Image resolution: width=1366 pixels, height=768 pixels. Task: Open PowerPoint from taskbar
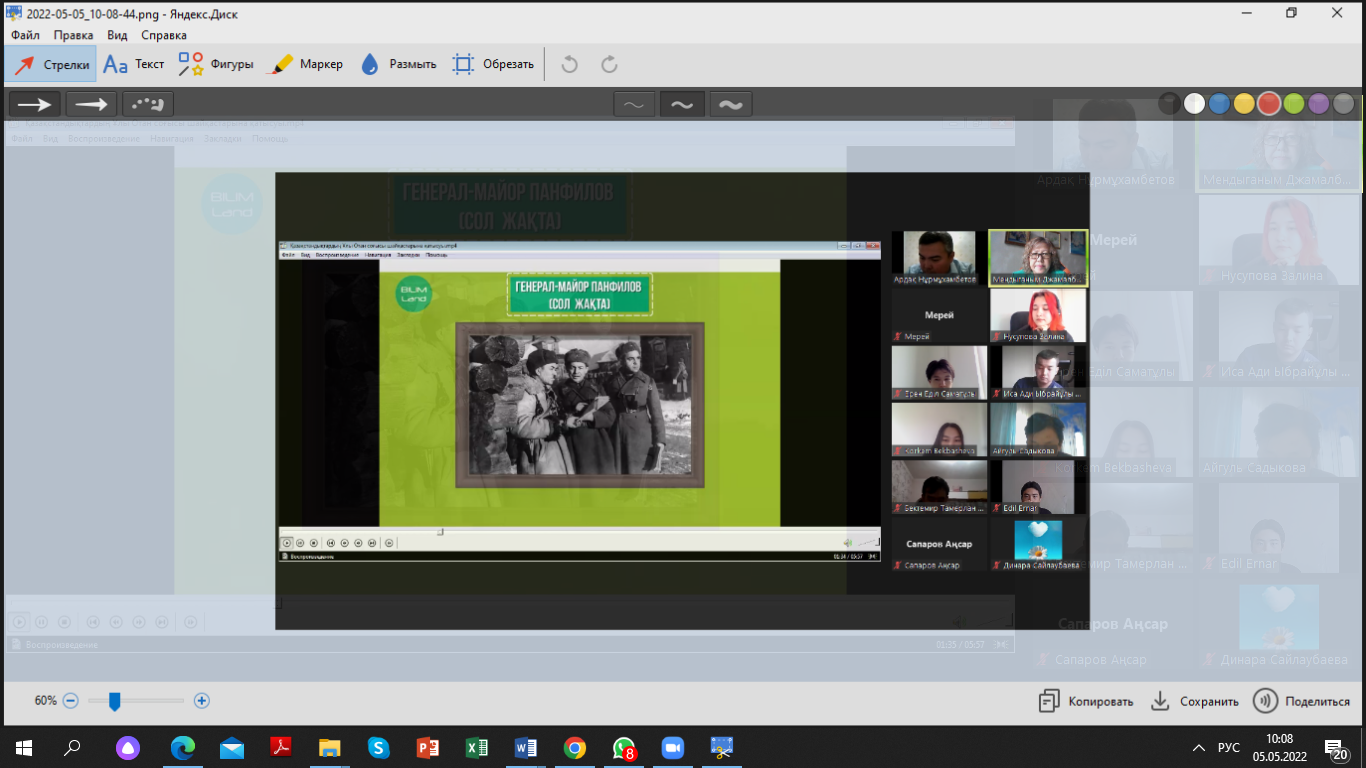click(428, 747)
